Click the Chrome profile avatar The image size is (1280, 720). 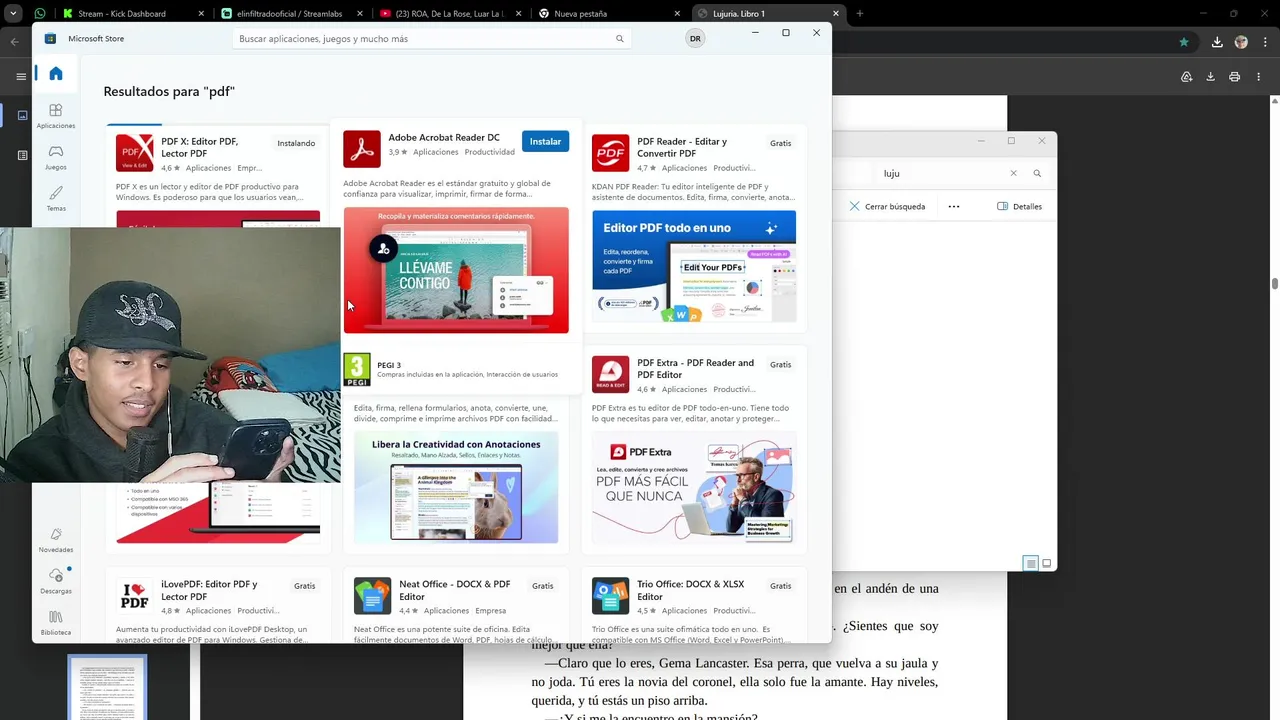(x=1241, y=42)
